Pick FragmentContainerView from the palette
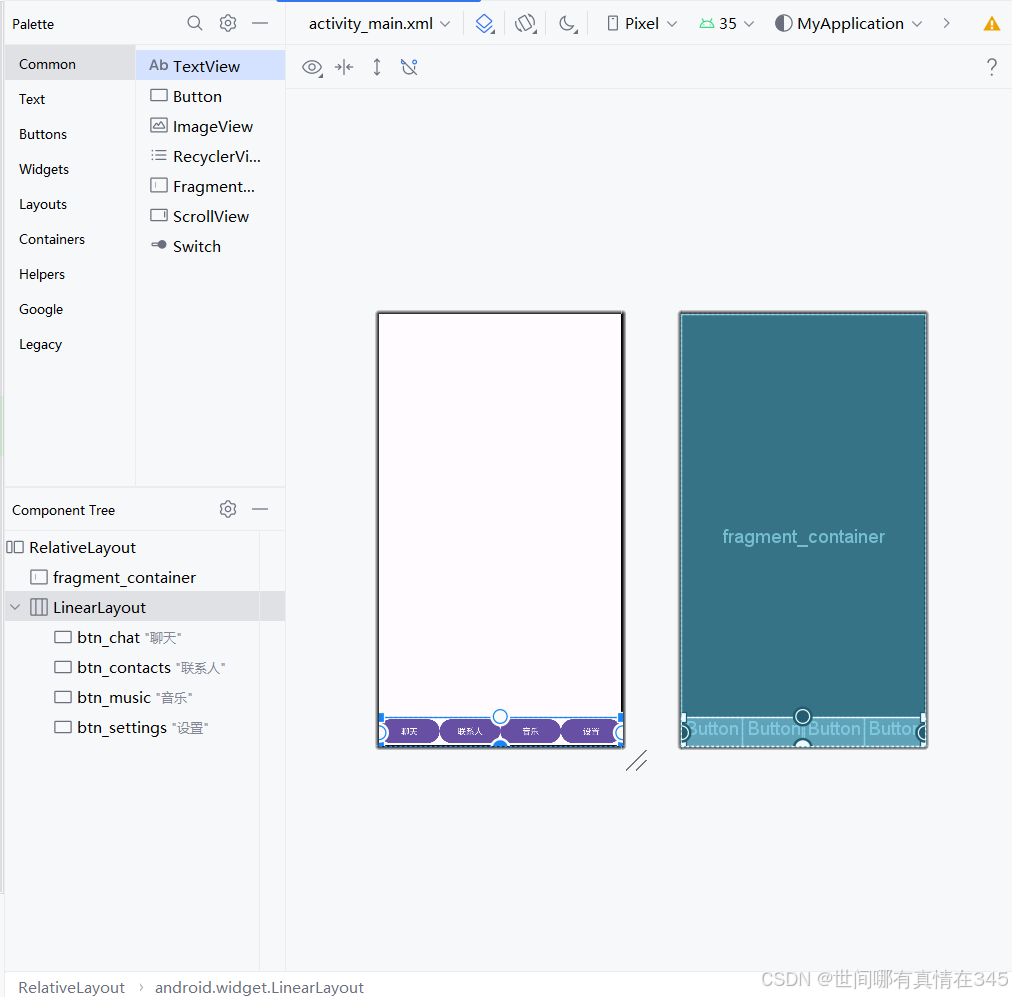The image size is (1012, 997). pyautogui.click(x=210, y=186)
